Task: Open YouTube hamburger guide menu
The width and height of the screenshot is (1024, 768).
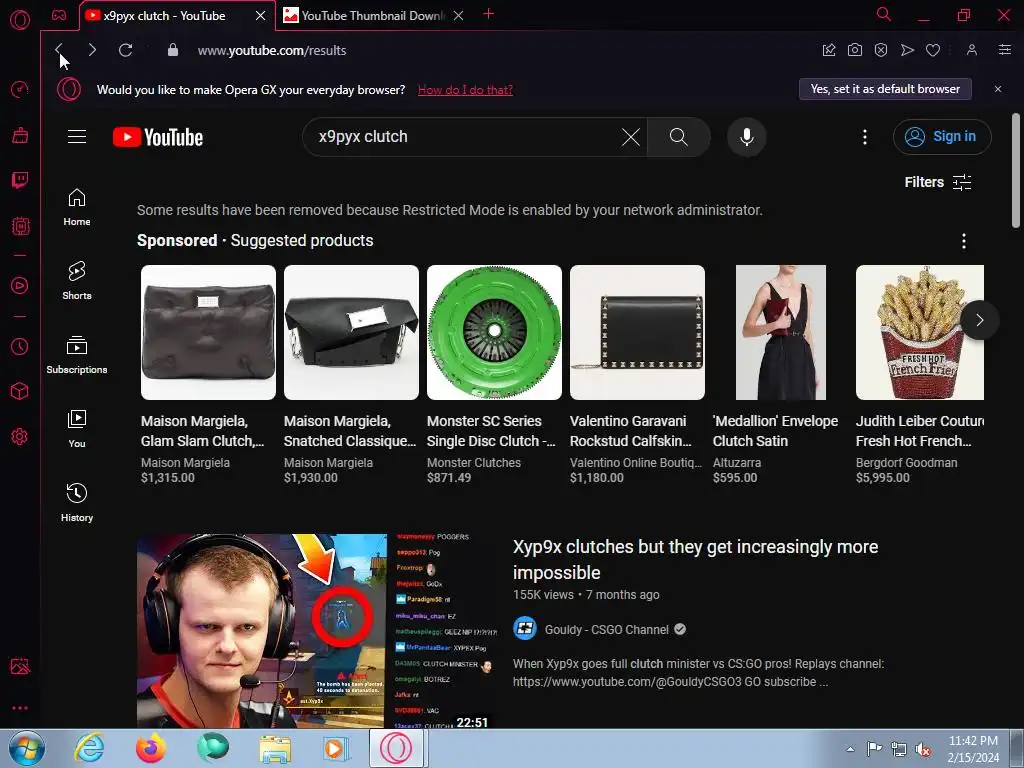Action: tap(77, 136)
